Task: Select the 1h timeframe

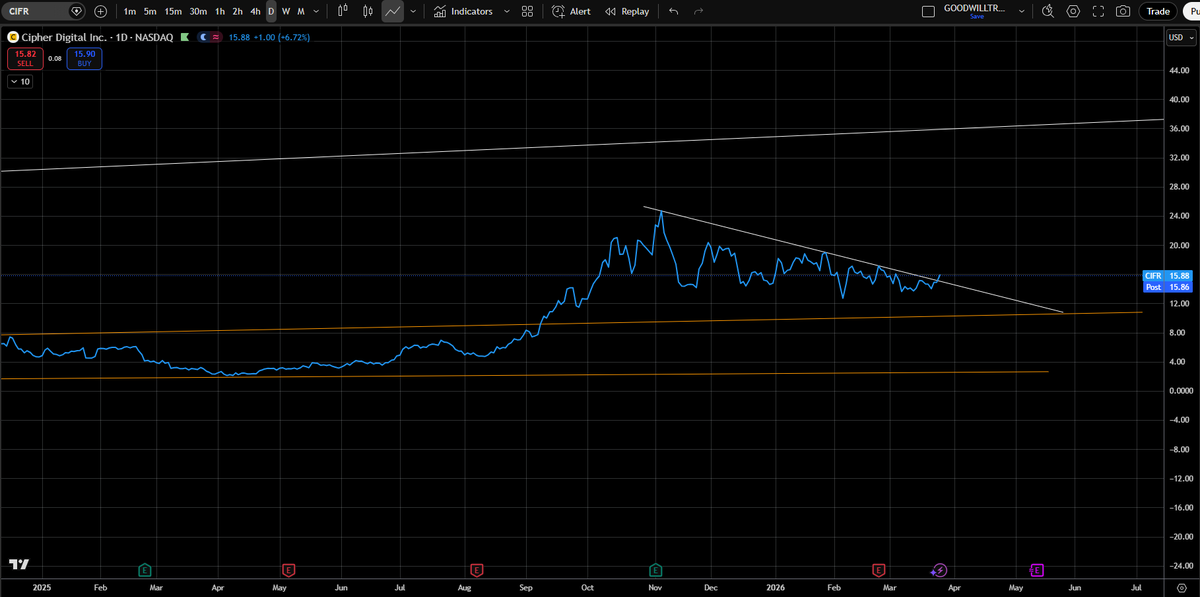Action: (x=220, y=11)
